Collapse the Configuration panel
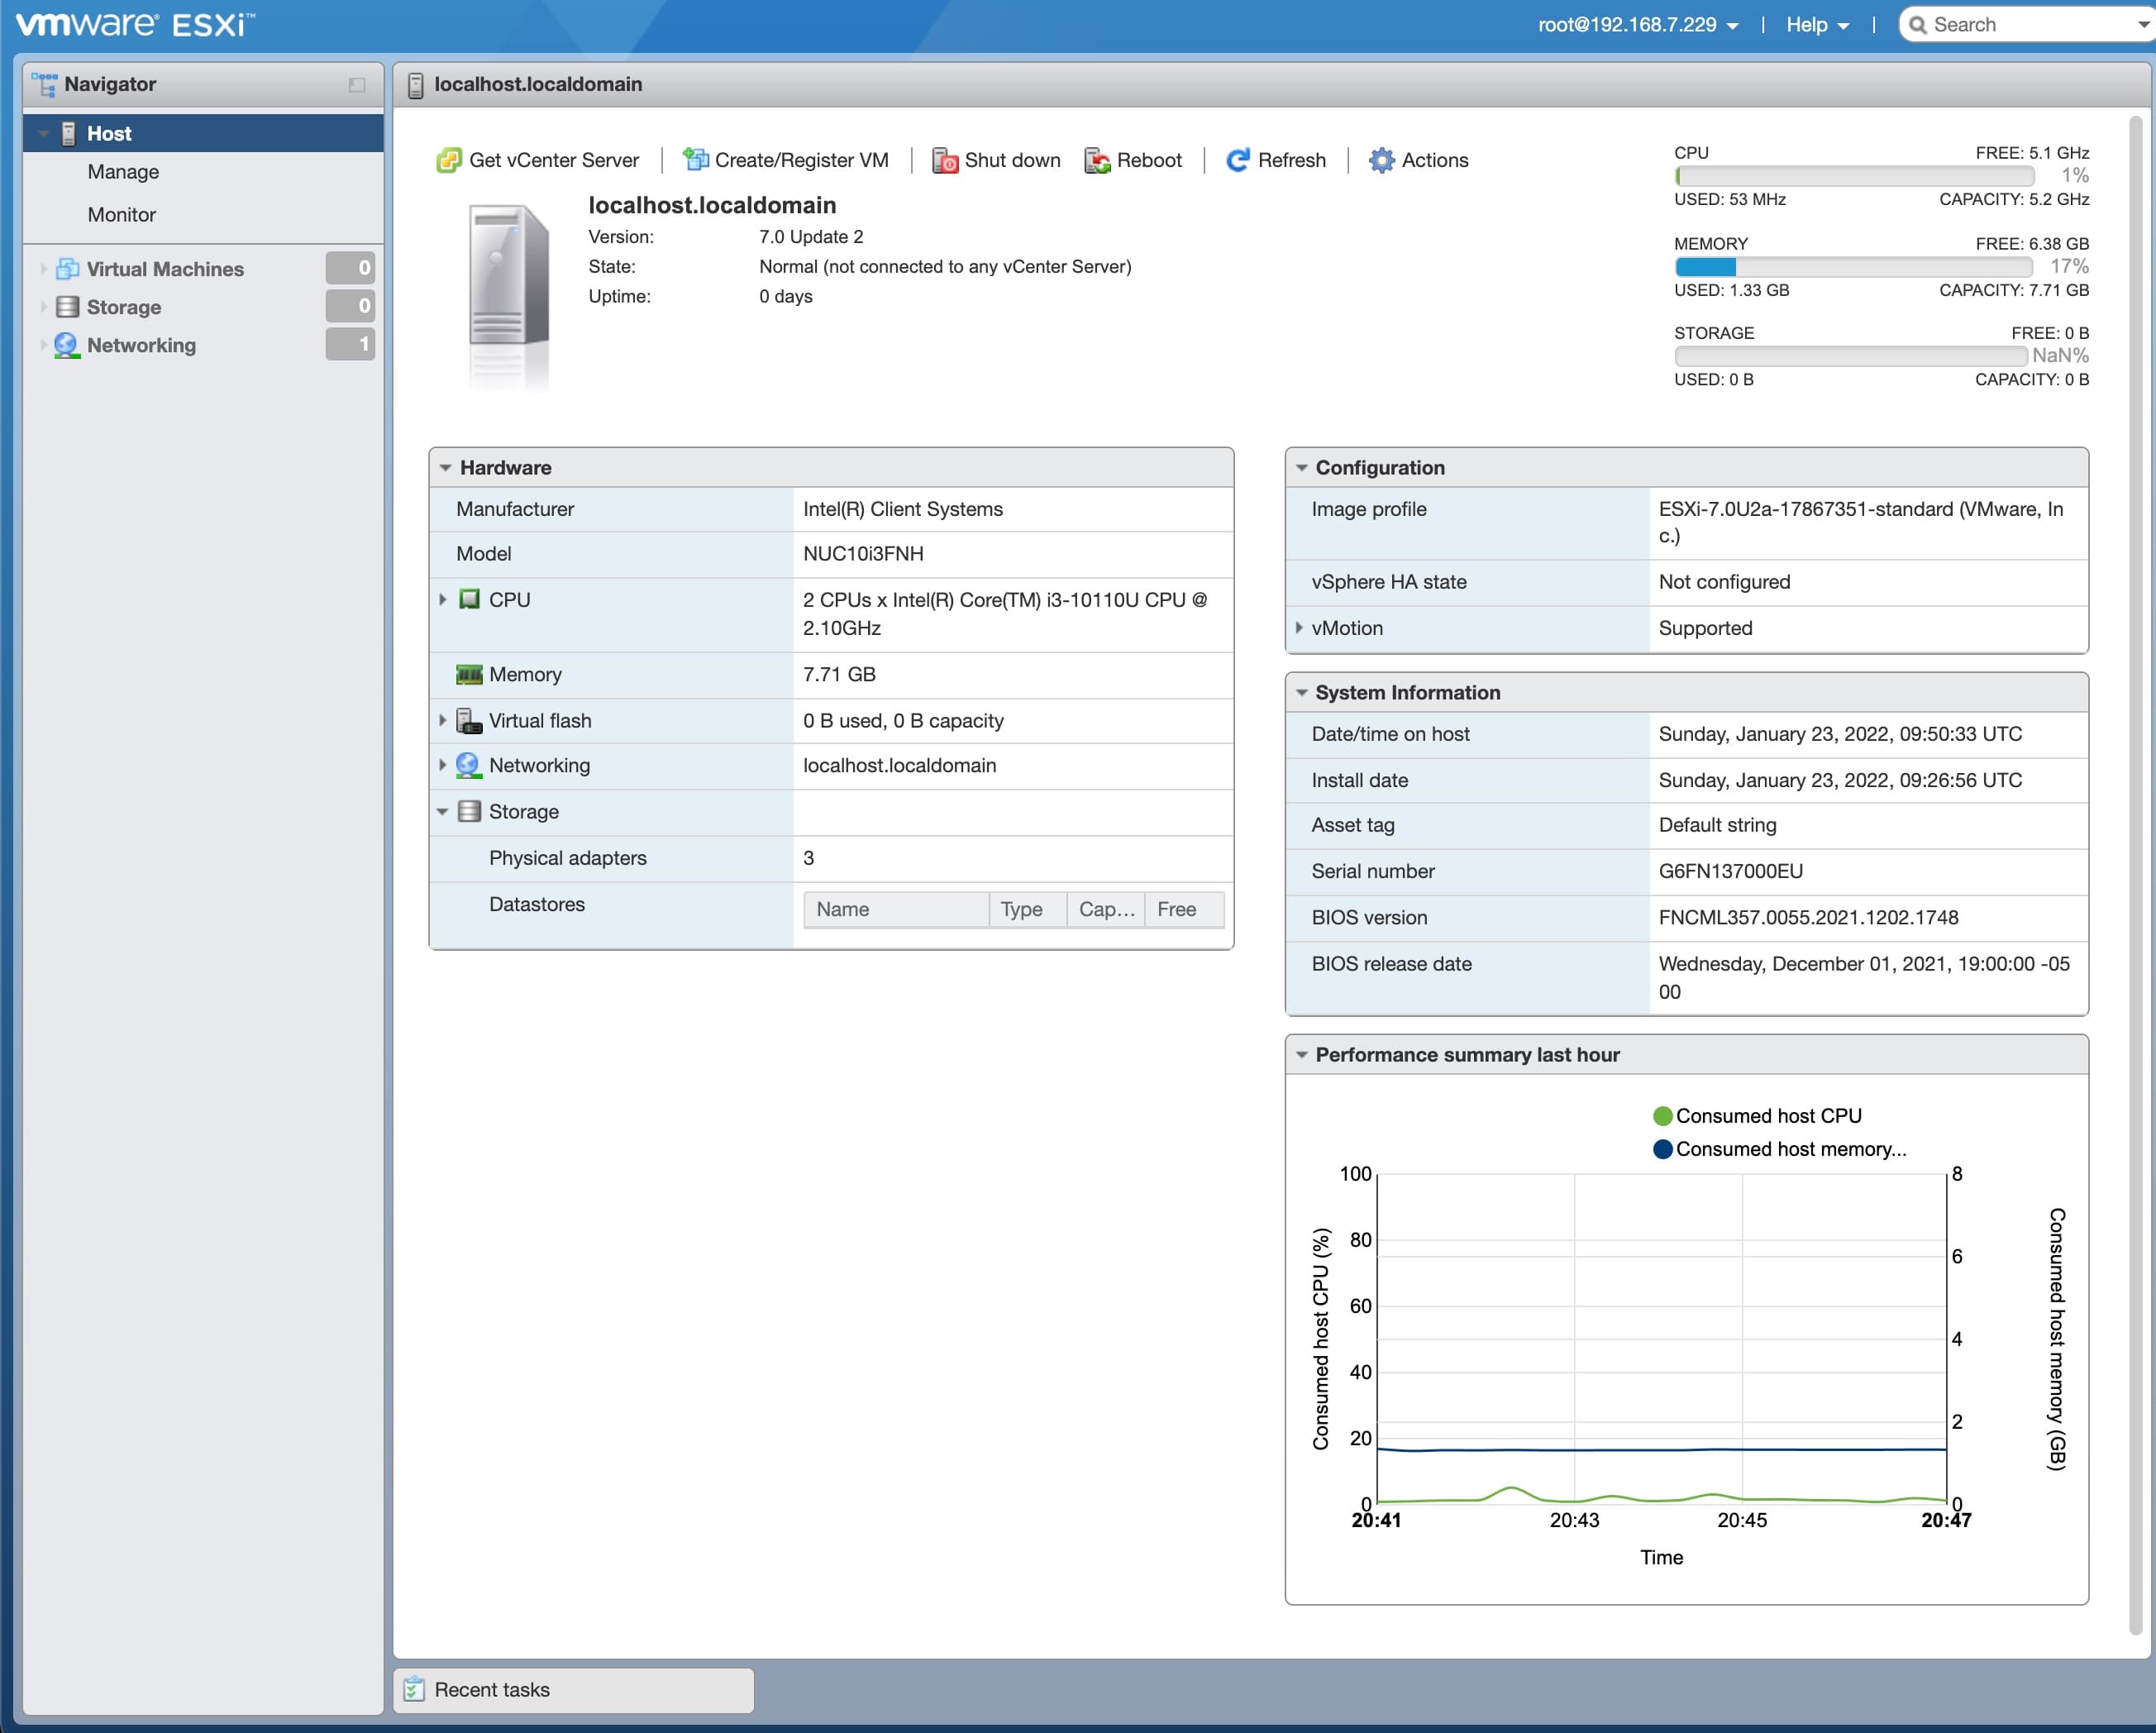The image size is (2156, 1733). point(1301,468)
